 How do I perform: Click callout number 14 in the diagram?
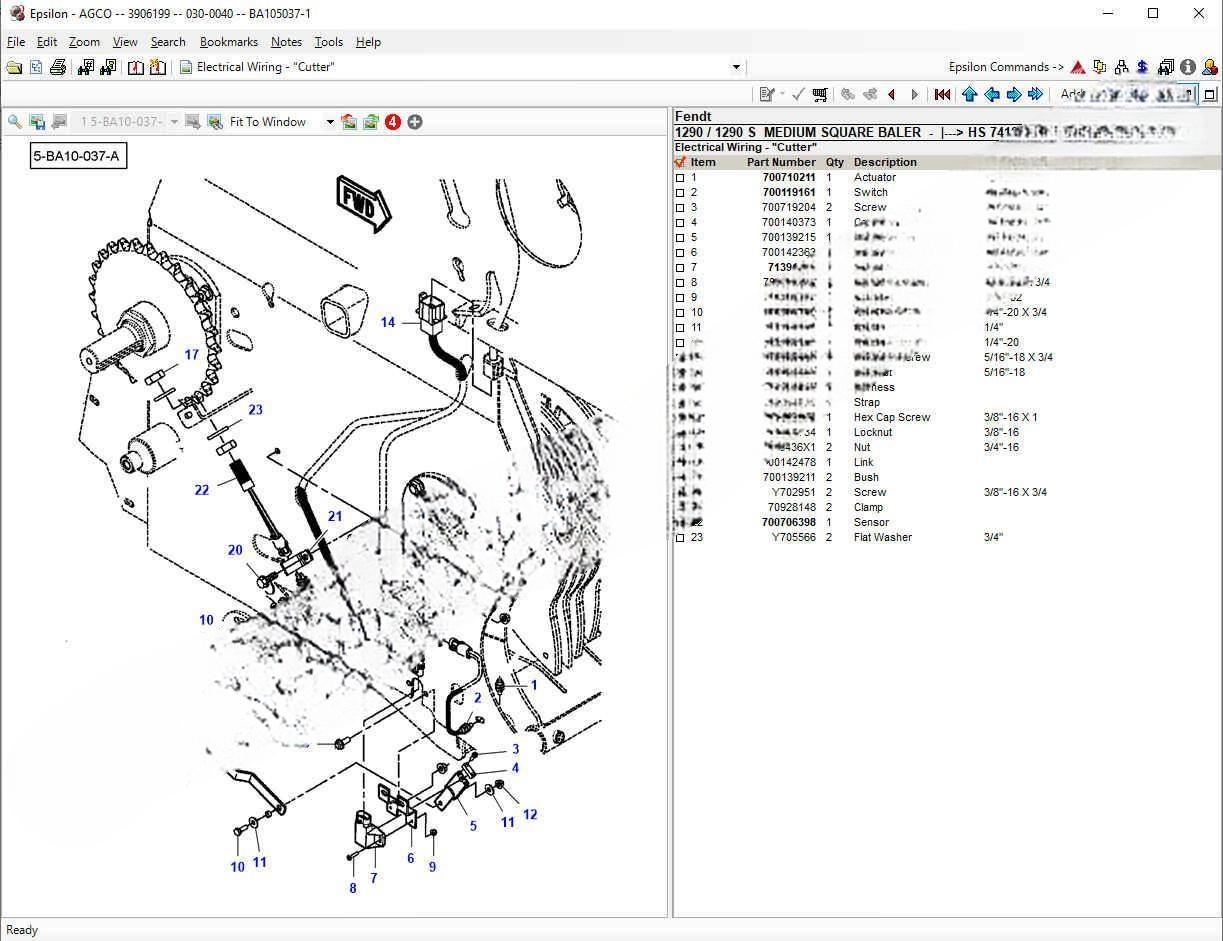pyautogui.click(x=388, y=322)
